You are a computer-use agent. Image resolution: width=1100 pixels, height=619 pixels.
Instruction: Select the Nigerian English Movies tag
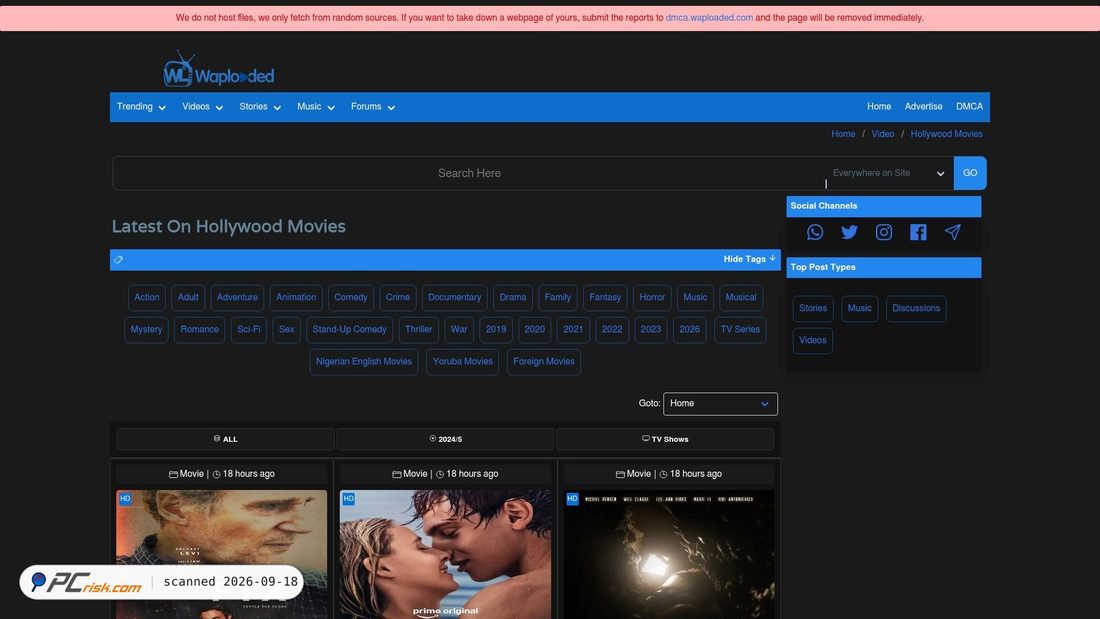[363, 362]
